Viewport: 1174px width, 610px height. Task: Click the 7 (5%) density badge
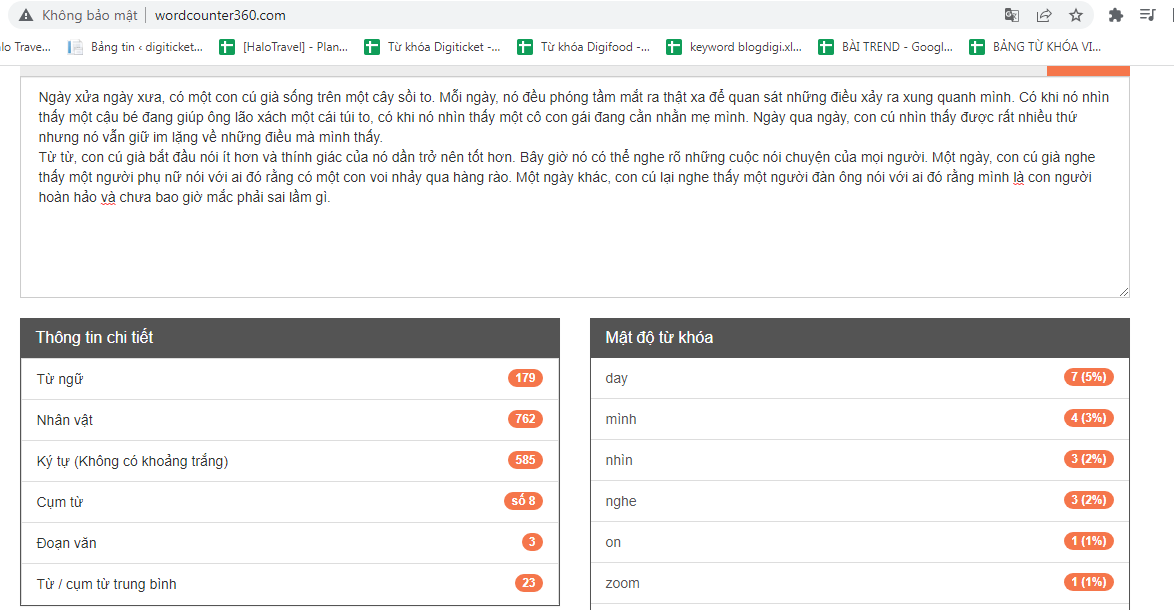point(1089,376)
